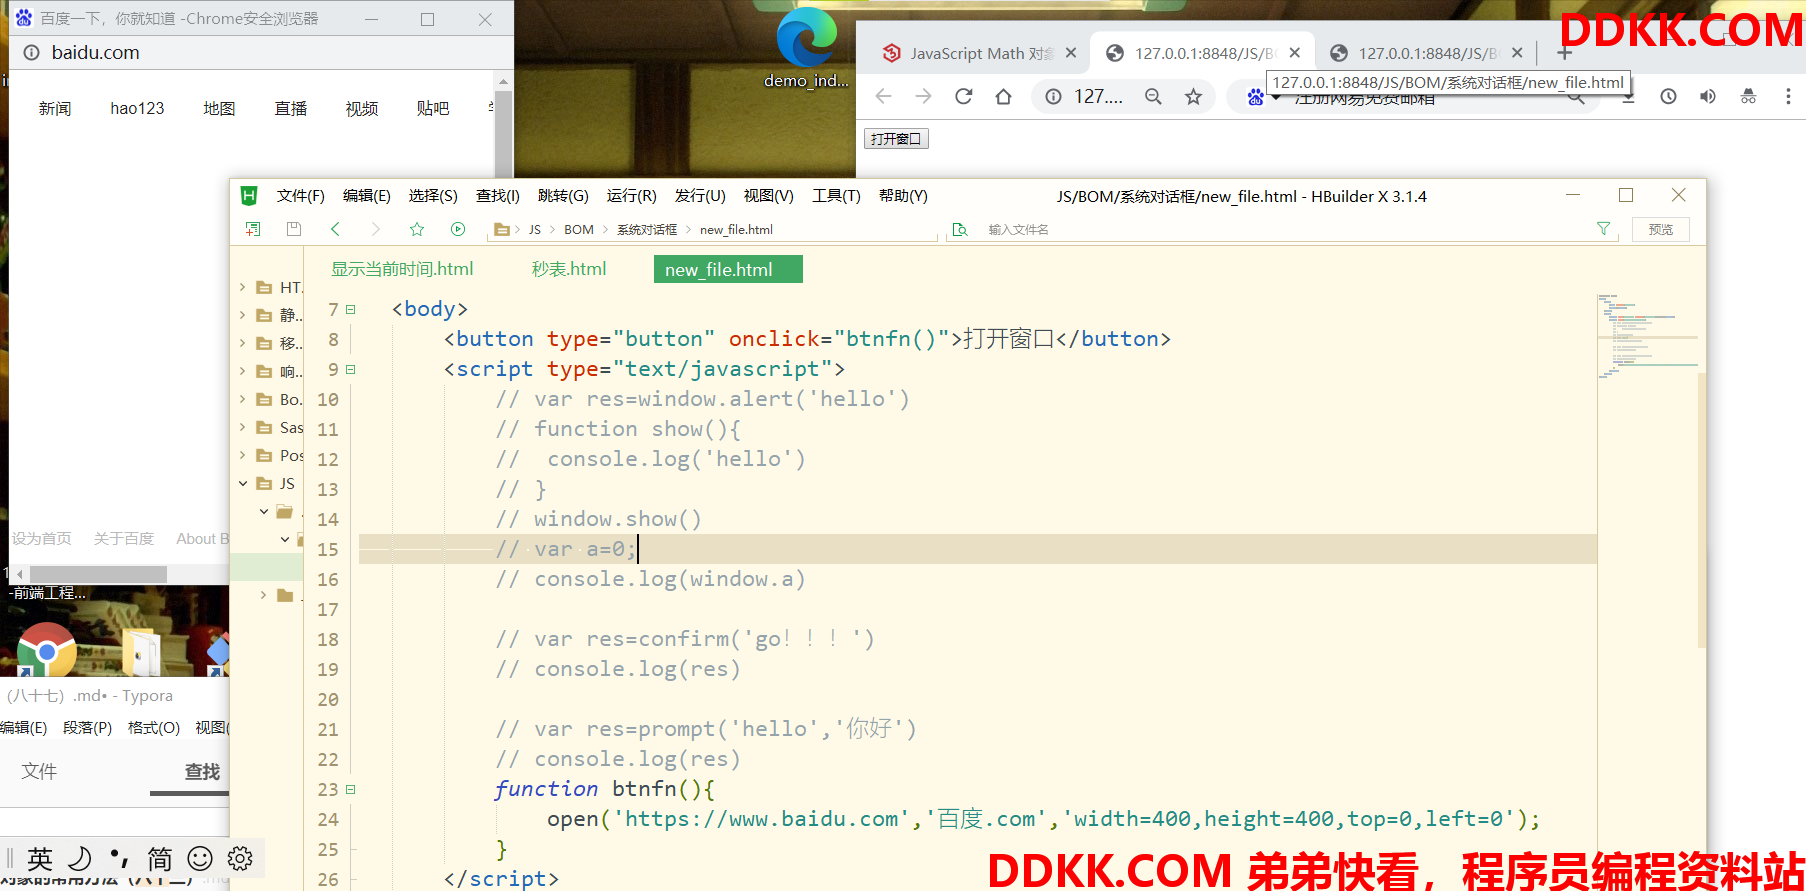
Task: Click the speaker volume icon in browser
Action: point(1708,96)
